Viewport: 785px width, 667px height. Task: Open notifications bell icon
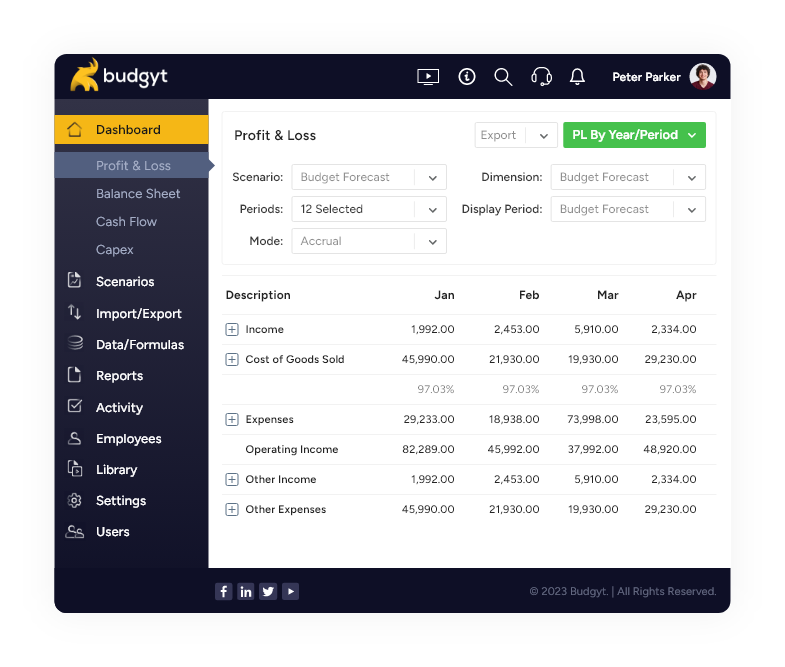(x=577, y=77)
